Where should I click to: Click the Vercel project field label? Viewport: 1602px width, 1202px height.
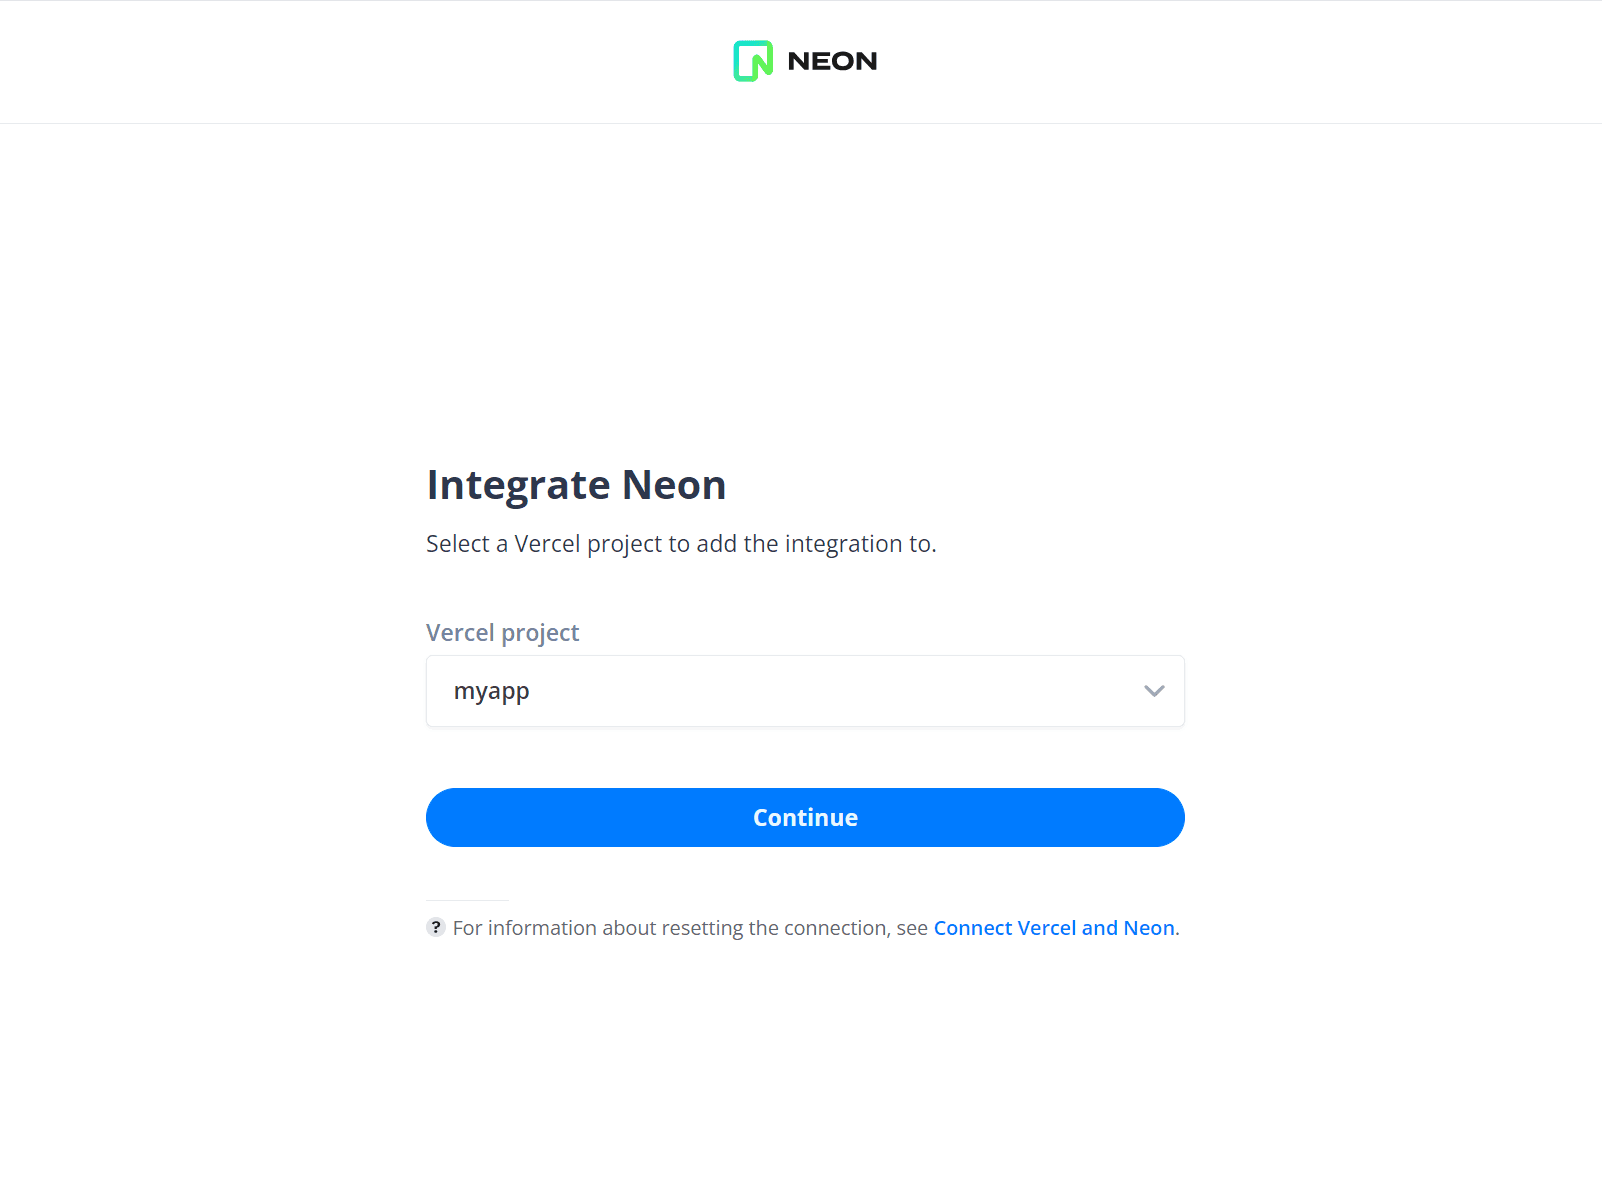(502, 633)
